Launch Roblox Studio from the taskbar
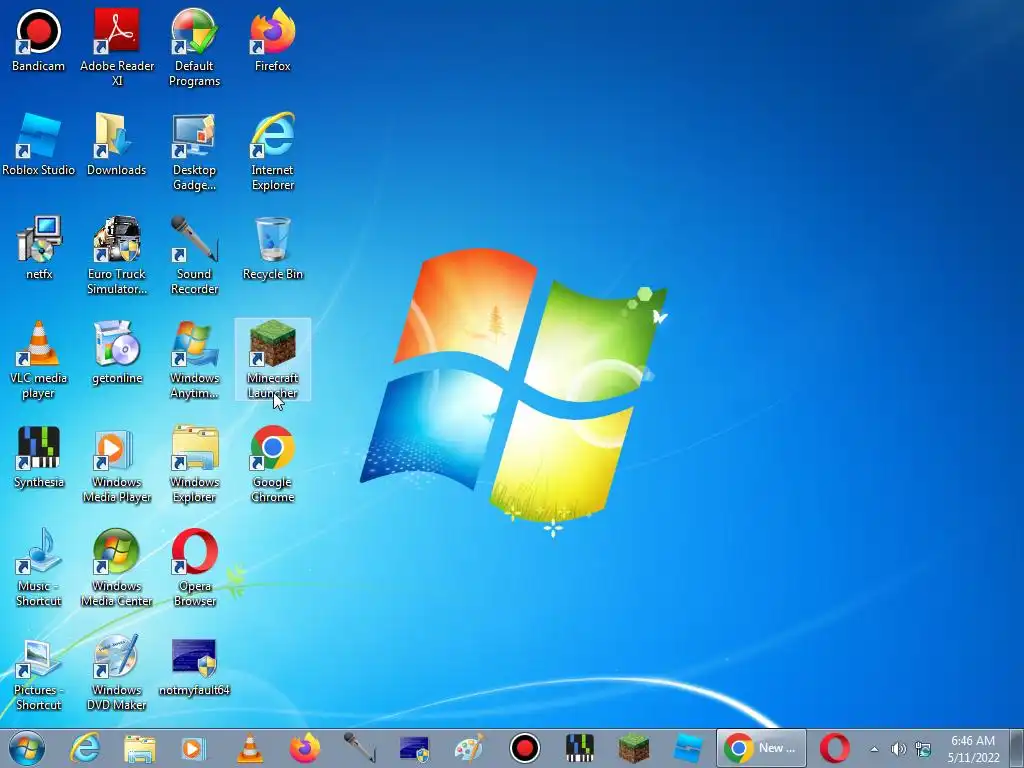 (x=688, y=748)
